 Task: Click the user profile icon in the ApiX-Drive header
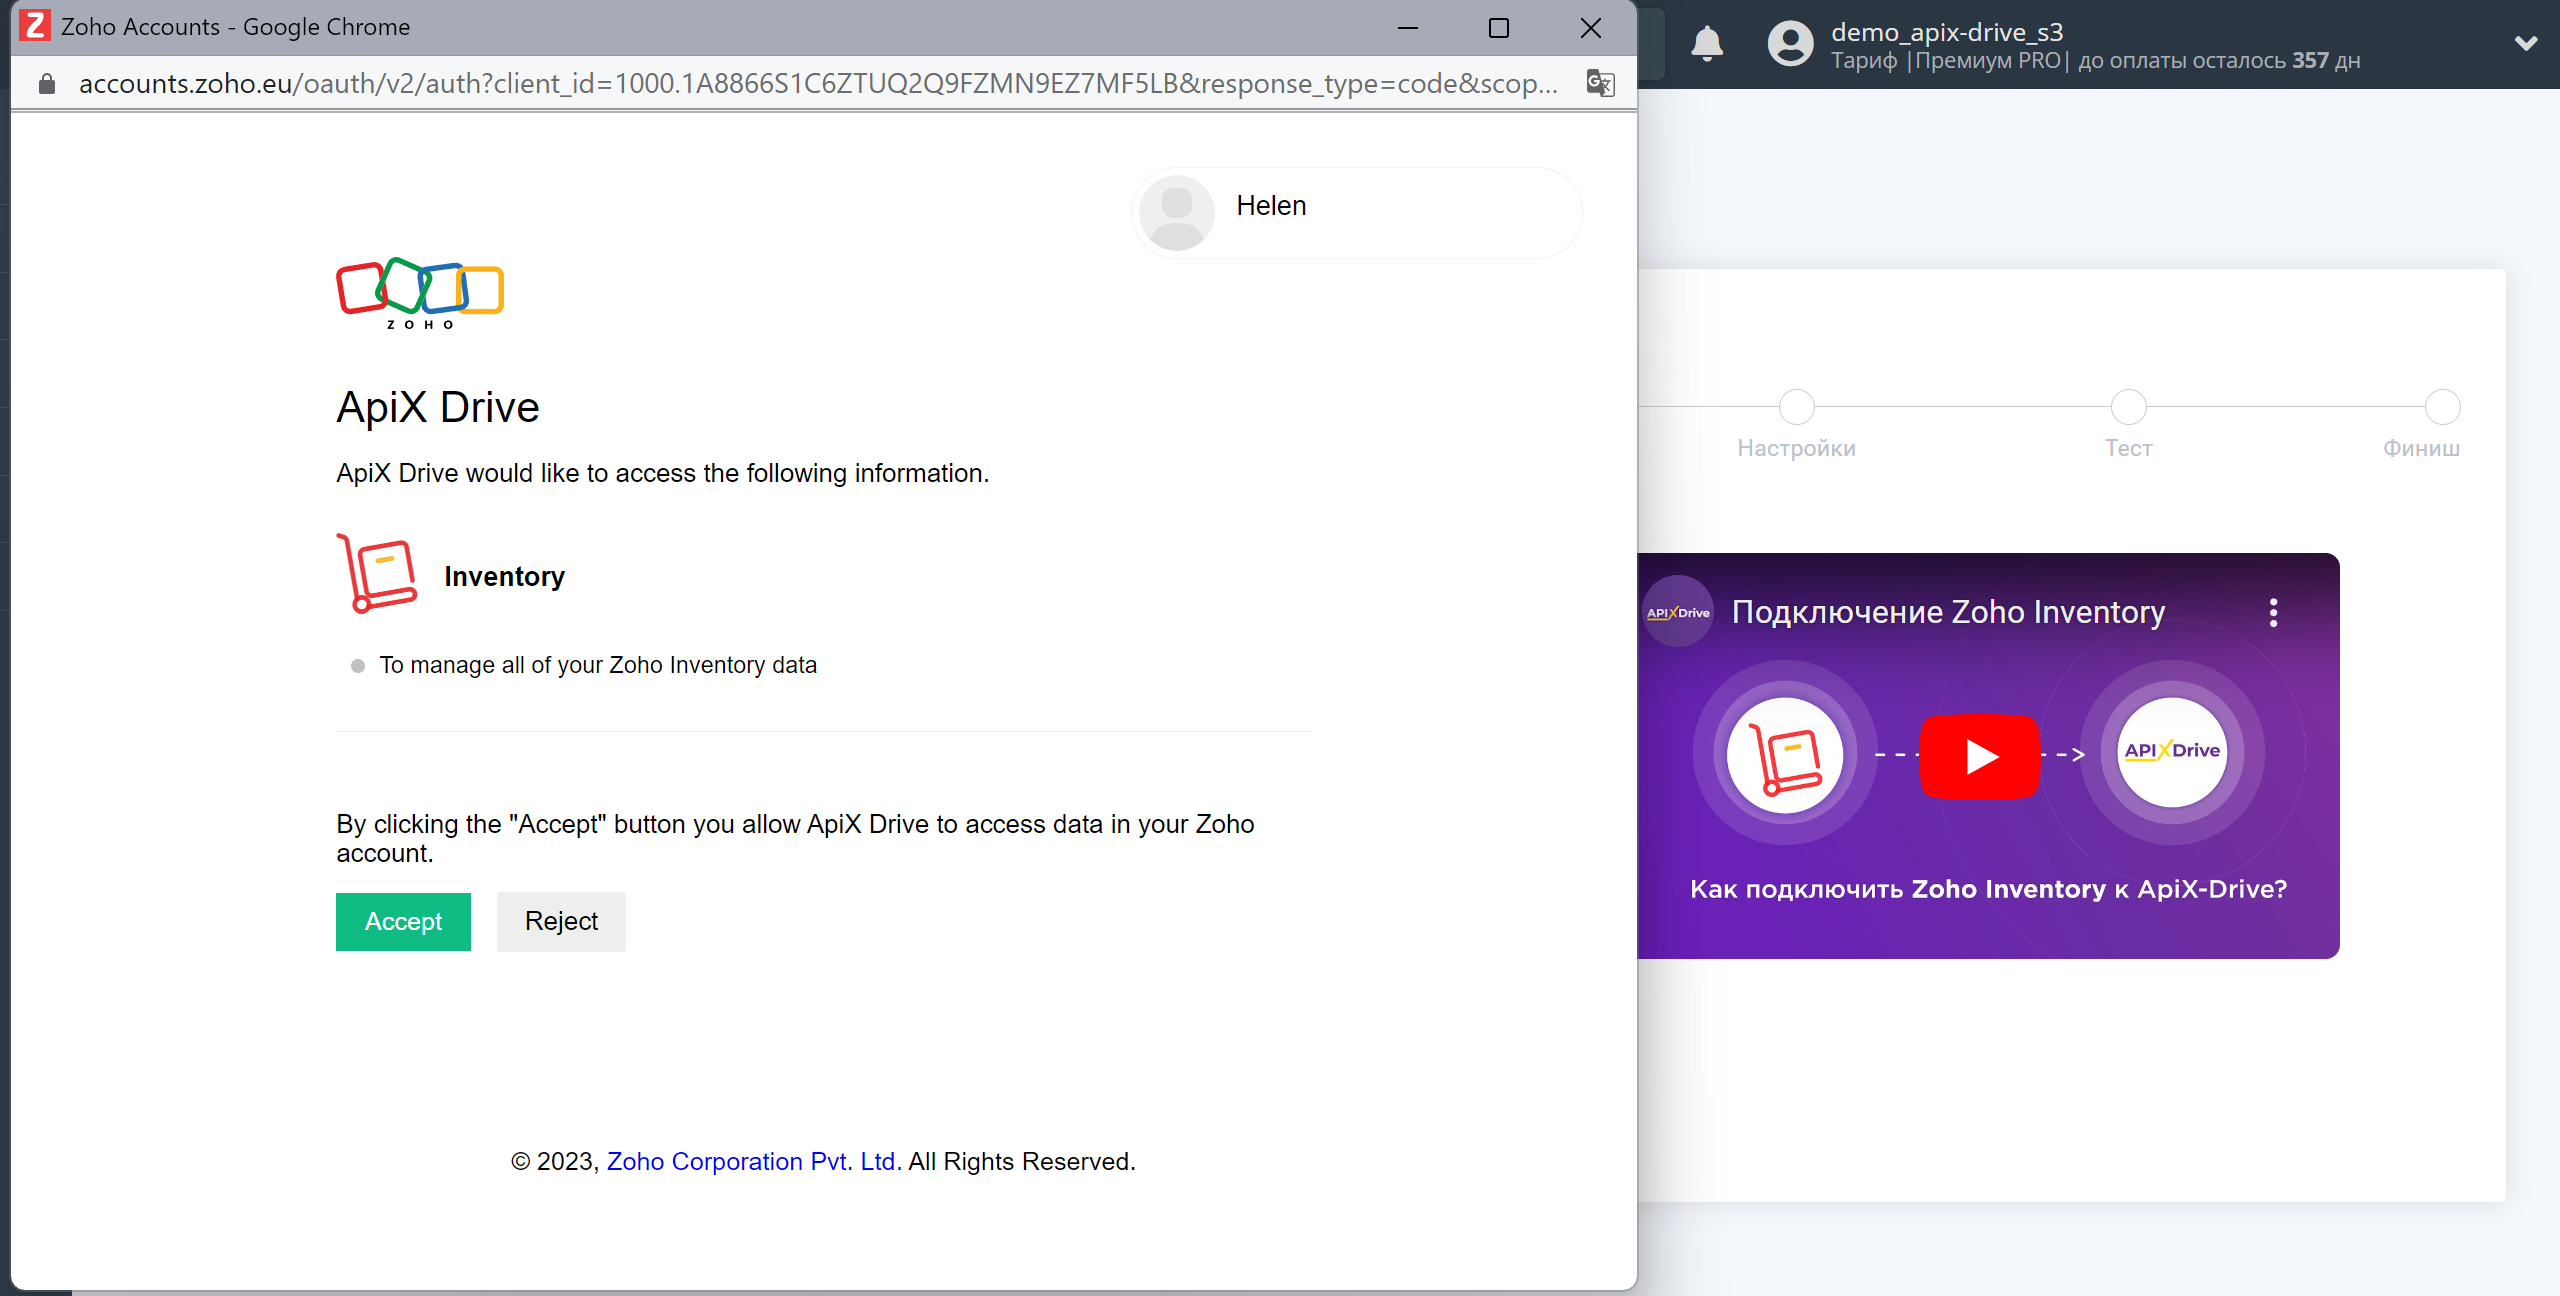coord(1790,44)
